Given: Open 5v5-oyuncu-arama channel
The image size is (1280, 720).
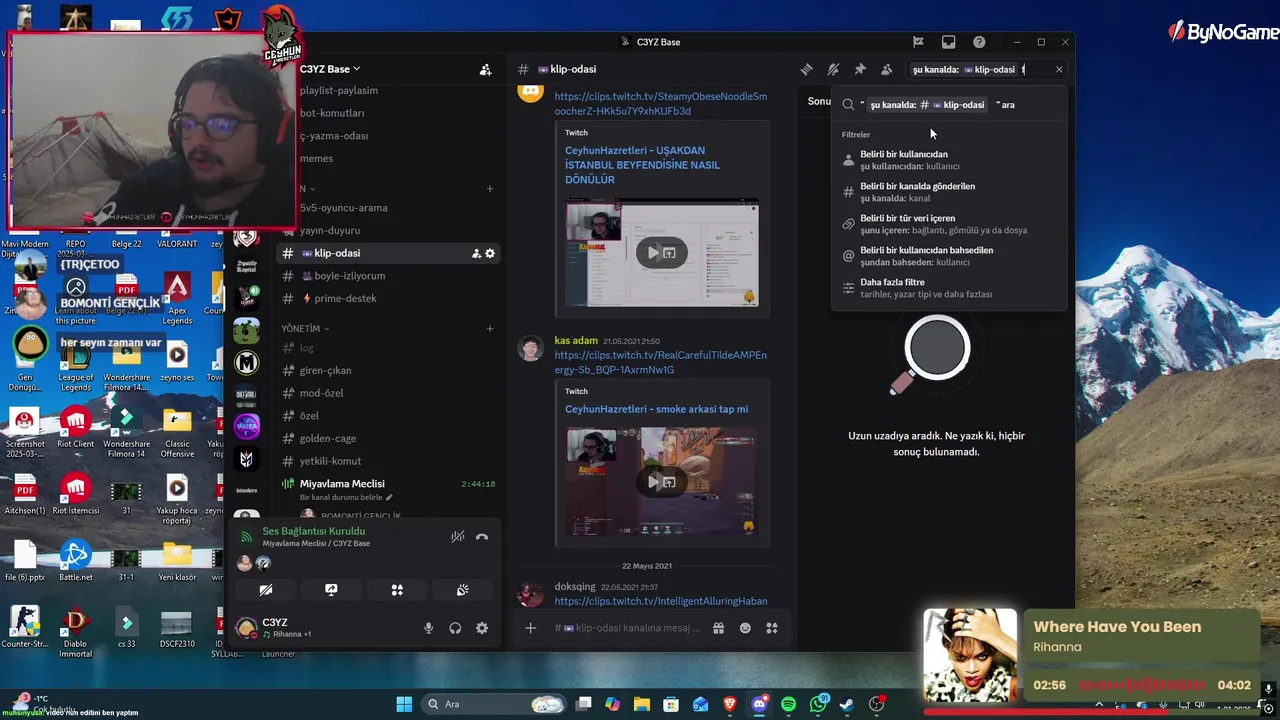Looking at the screenshot, I should 343,208.
